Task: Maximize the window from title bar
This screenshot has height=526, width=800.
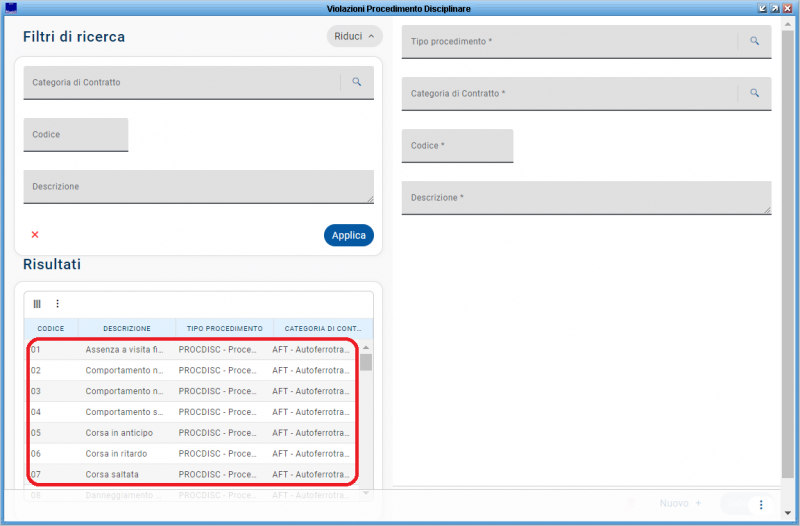Action: (775, 8)
